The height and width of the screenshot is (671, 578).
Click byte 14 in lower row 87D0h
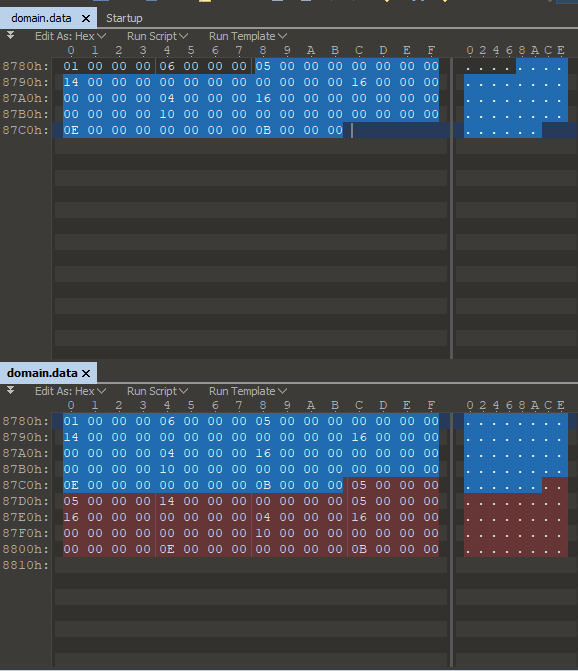pos(167,501)
